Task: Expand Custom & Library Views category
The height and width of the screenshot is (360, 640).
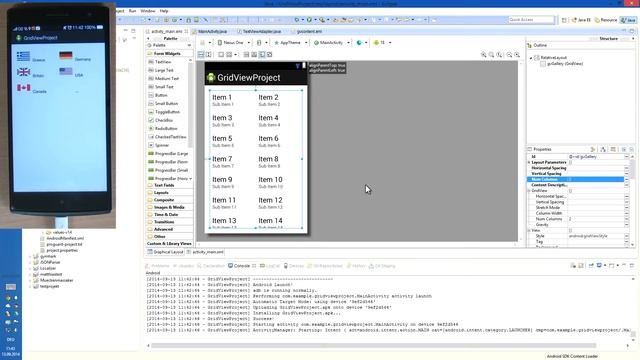Action: pos(169,244)
